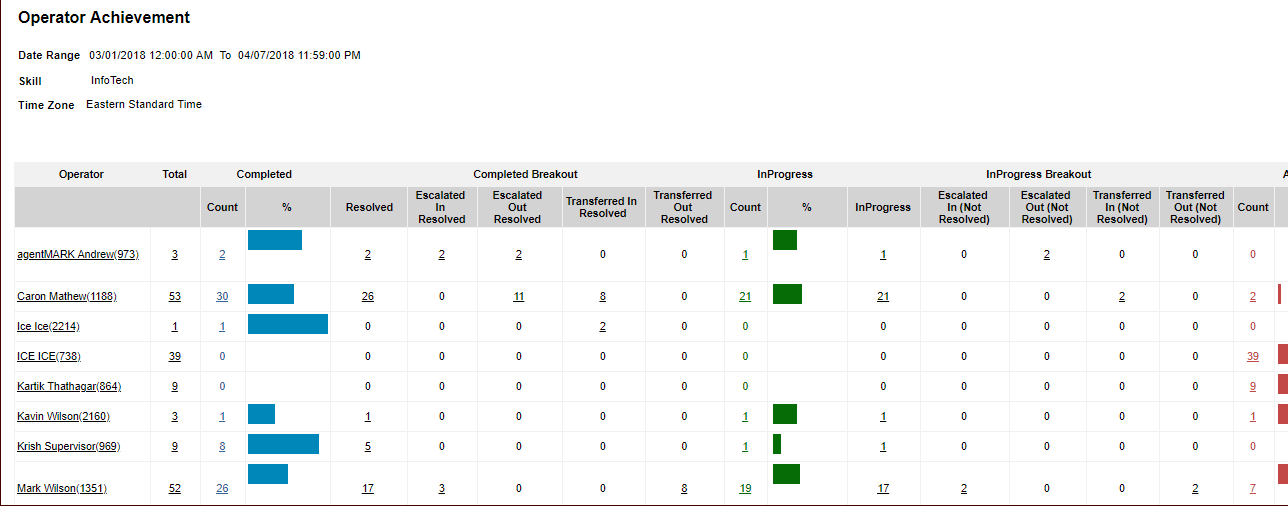Open Mark Wilson's total value 52
This screenshot has width=1288, height=506.
pos(175,489)
